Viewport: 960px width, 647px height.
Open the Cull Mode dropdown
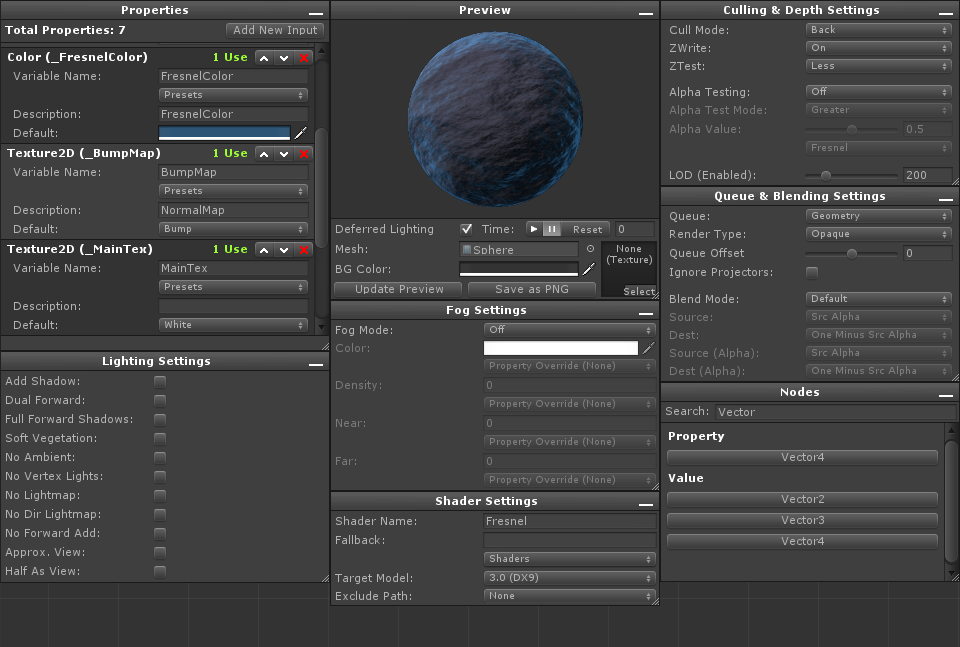877,30
